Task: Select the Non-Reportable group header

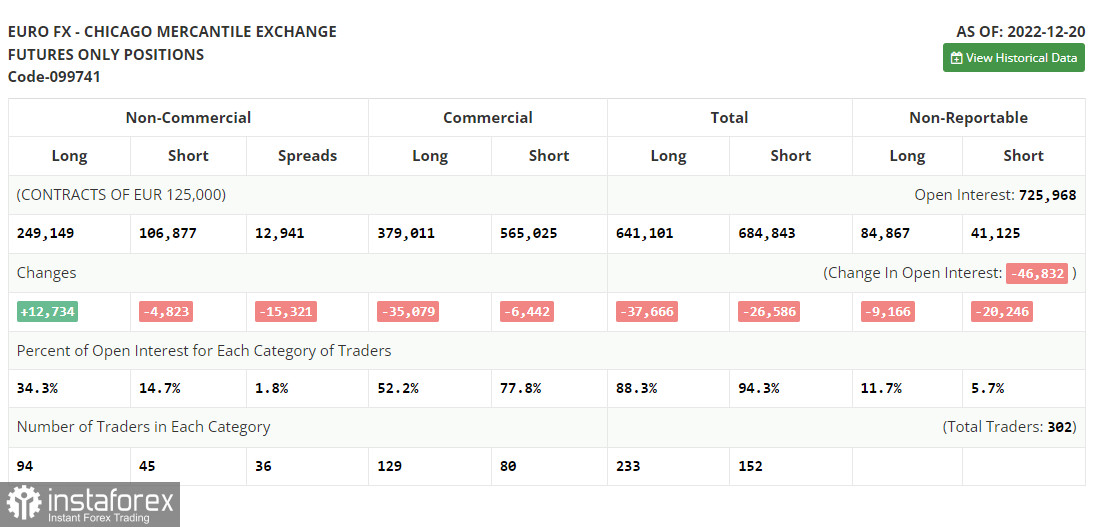Action: [968, 118]
